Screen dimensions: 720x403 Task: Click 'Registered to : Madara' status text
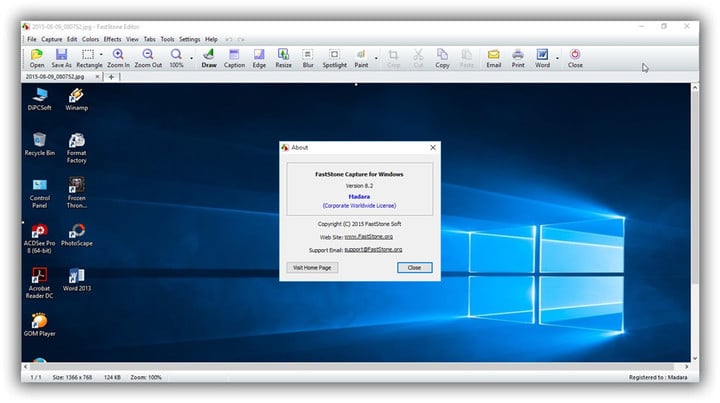point(658,377)
